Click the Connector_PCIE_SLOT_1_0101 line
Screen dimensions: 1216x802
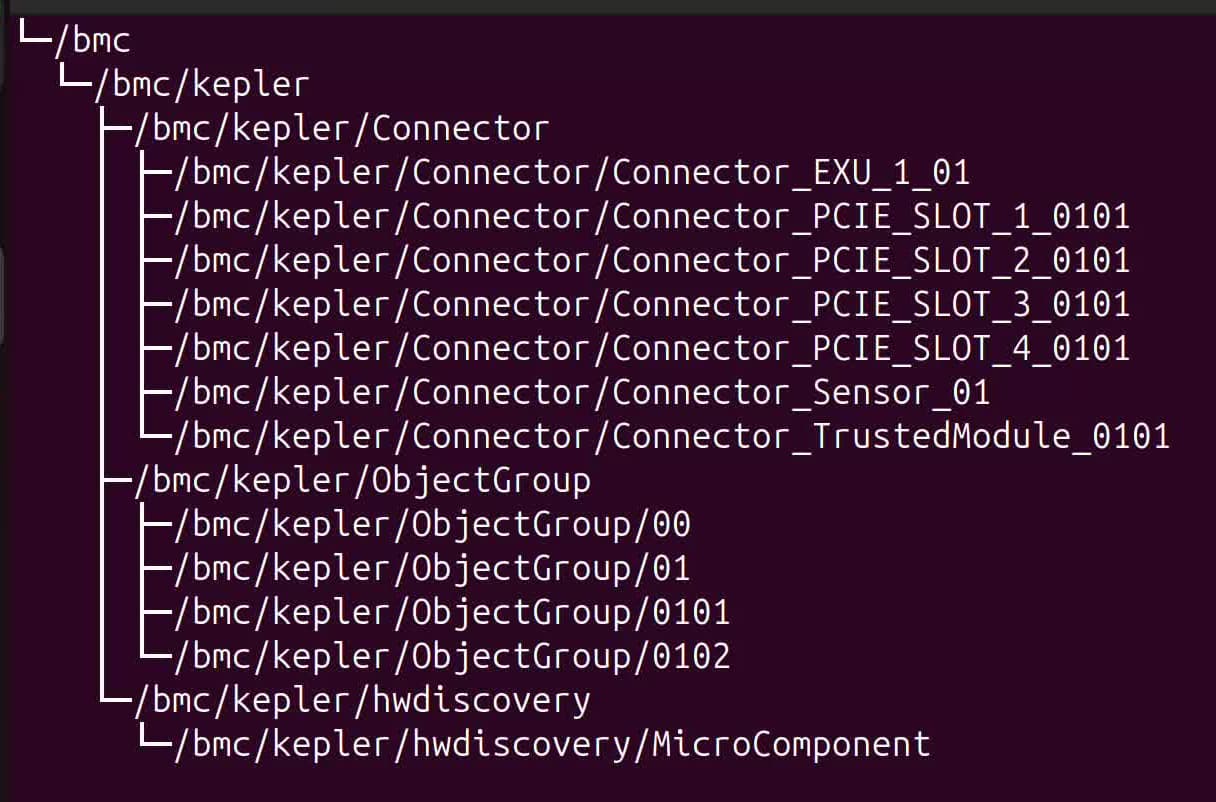pos(651,217)
